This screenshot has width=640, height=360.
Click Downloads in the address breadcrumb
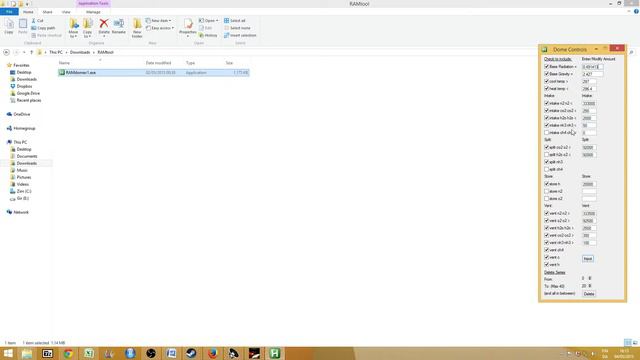[80, 52]
